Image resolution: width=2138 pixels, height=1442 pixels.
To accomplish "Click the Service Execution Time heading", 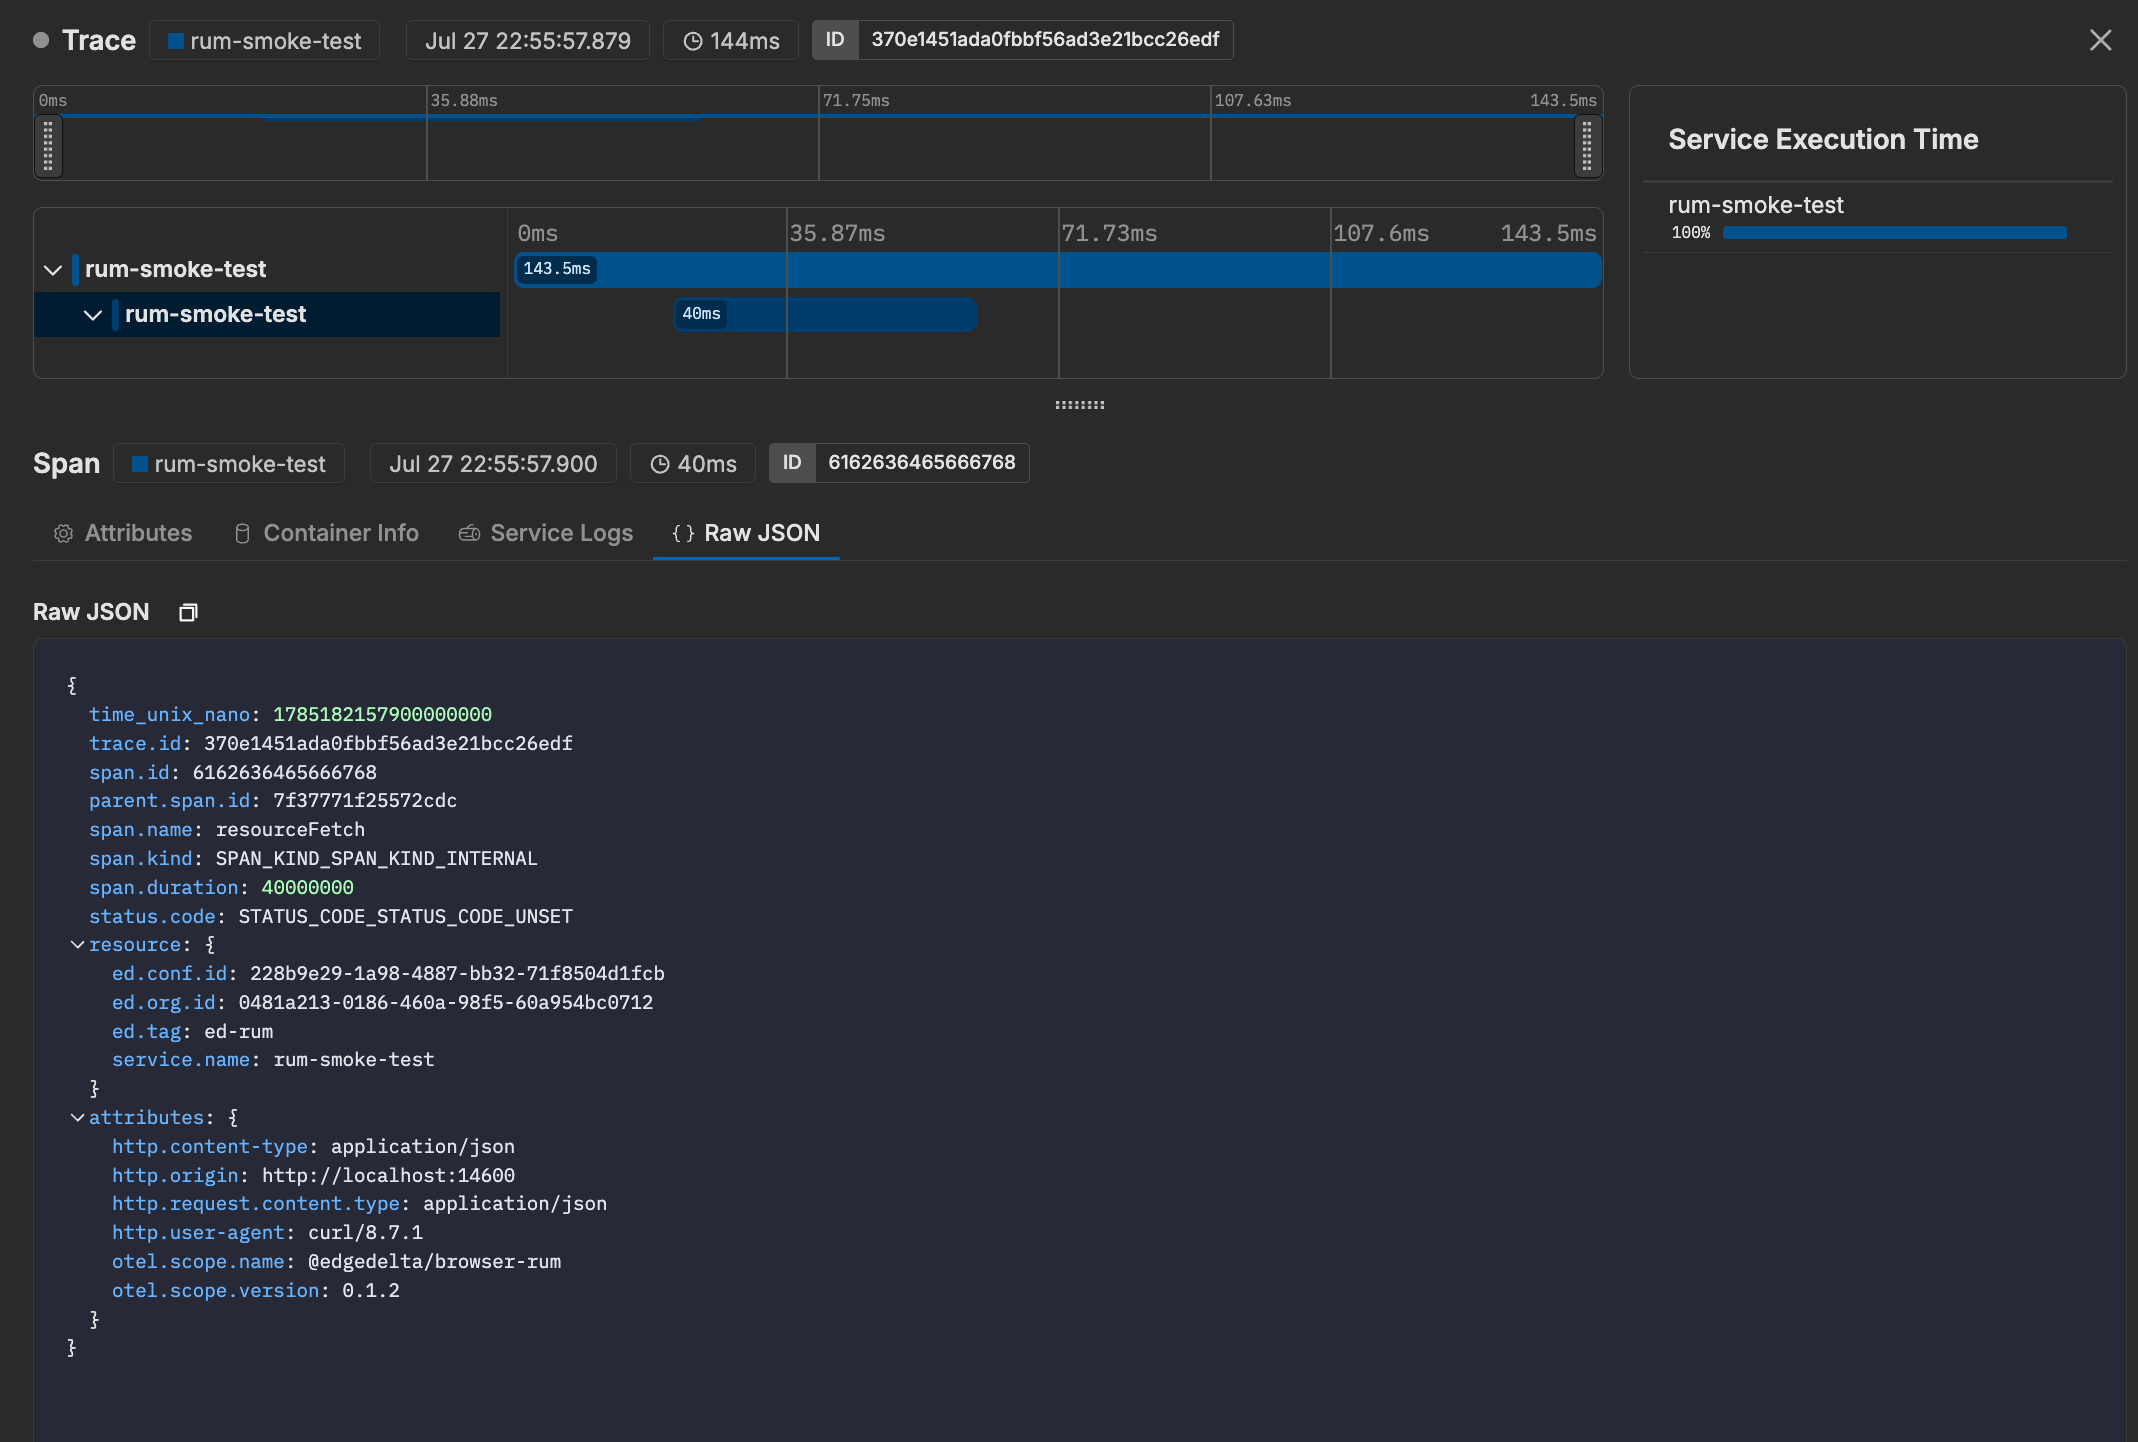I will [x=1823, y=139].
